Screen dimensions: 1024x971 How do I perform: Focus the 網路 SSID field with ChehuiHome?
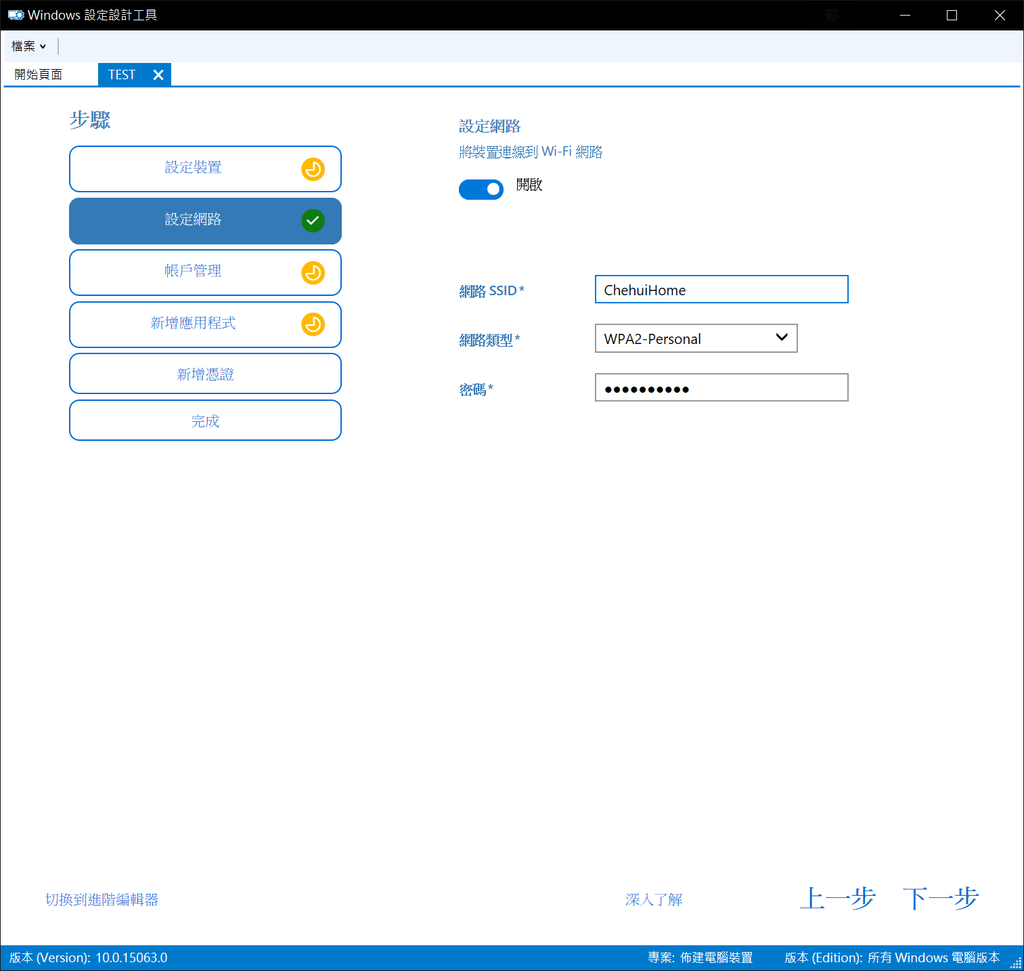(721, 289)
